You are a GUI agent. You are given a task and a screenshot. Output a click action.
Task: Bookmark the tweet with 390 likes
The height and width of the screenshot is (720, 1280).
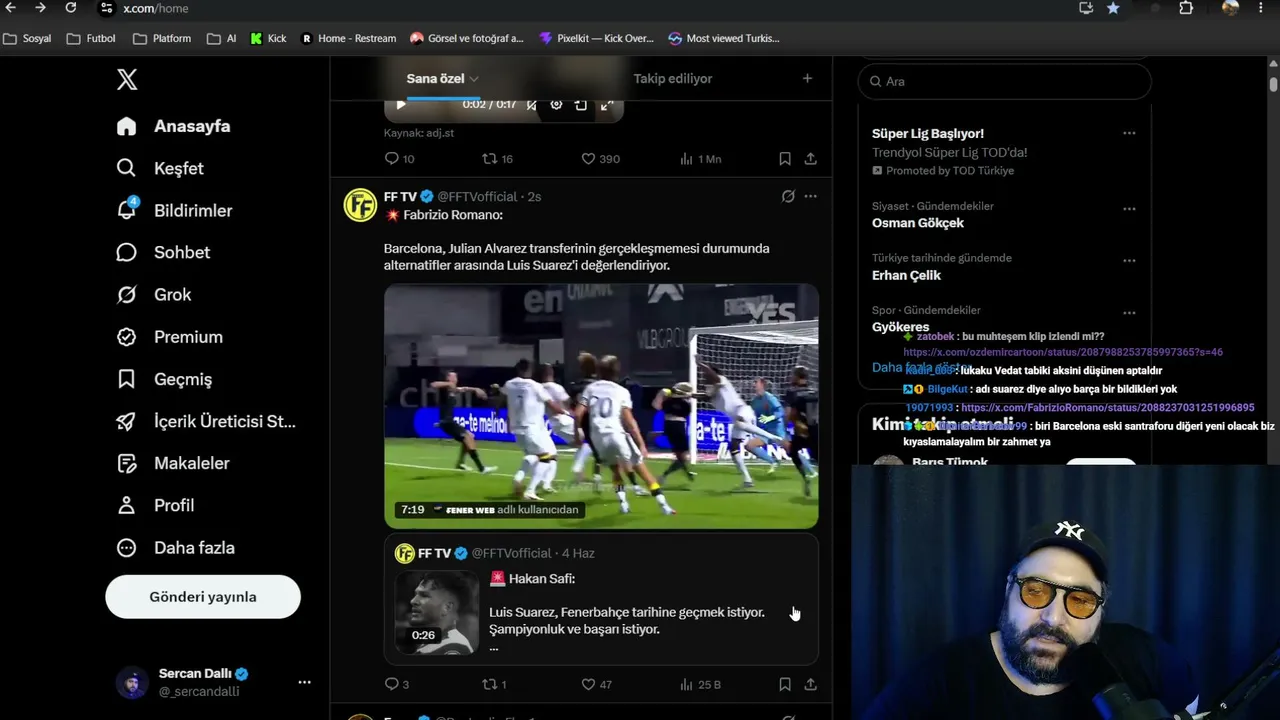tap(785, 159)
